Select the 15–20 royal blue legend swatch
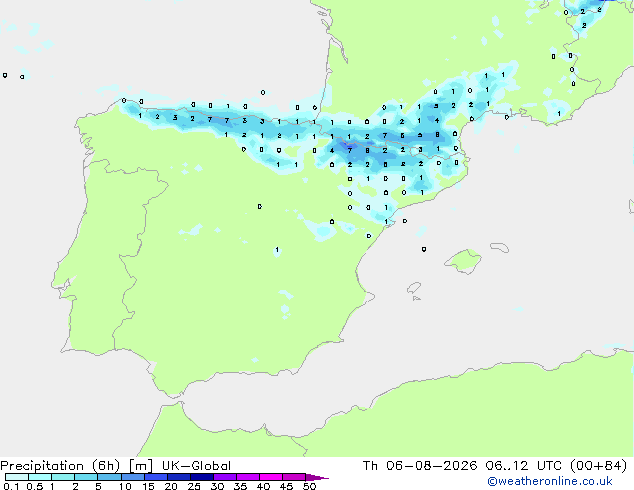Screen dimensions: 634x490 click(156, 477)
